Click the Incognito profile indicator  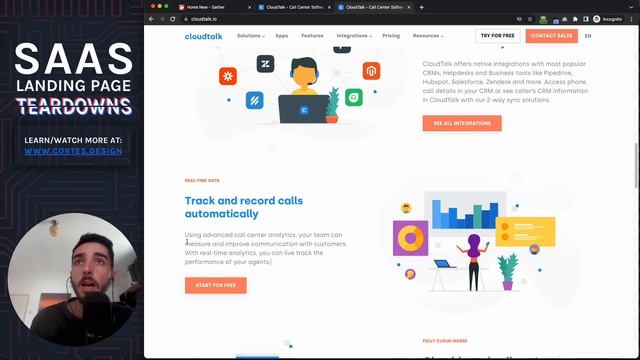pos(608,19)
